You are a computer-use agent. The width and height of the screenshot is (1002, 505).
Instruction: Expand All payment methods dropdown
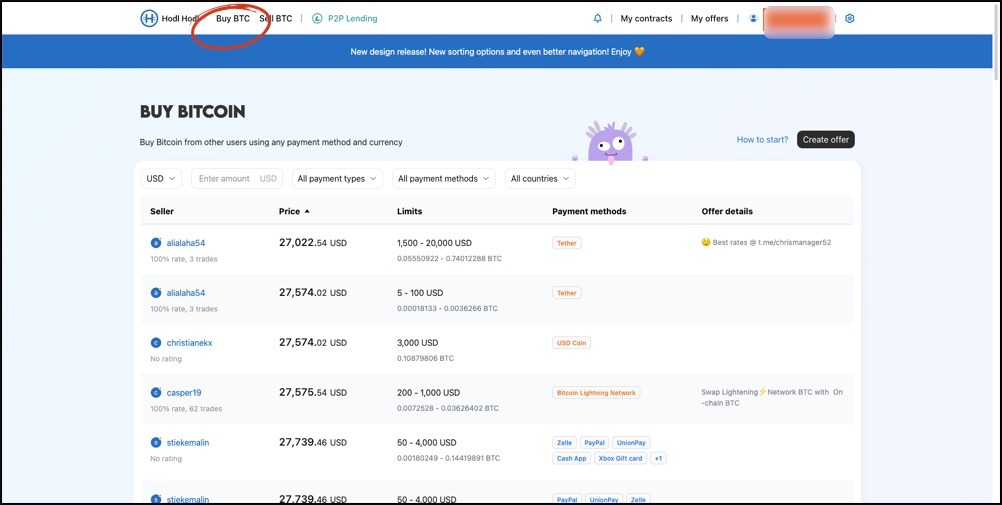click(x=443, y=178)
